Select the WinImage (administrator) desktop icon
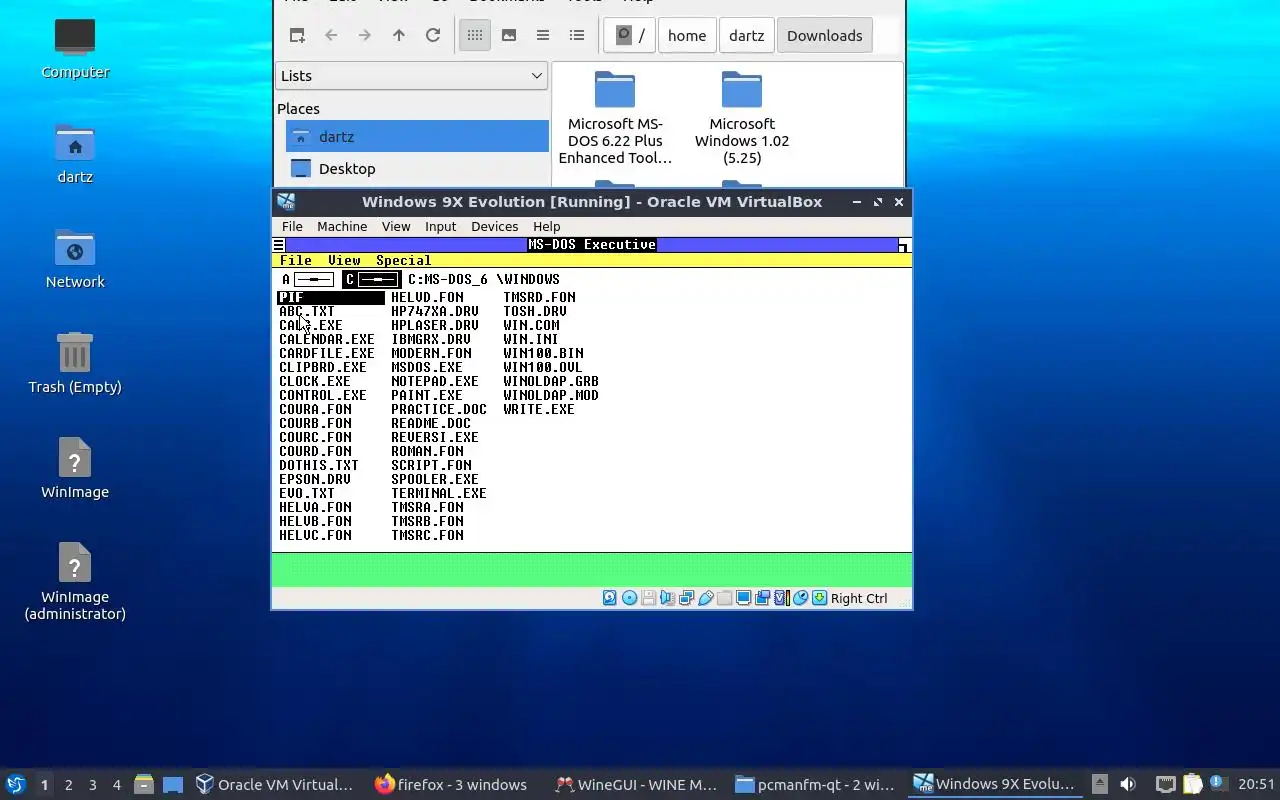 75,581
